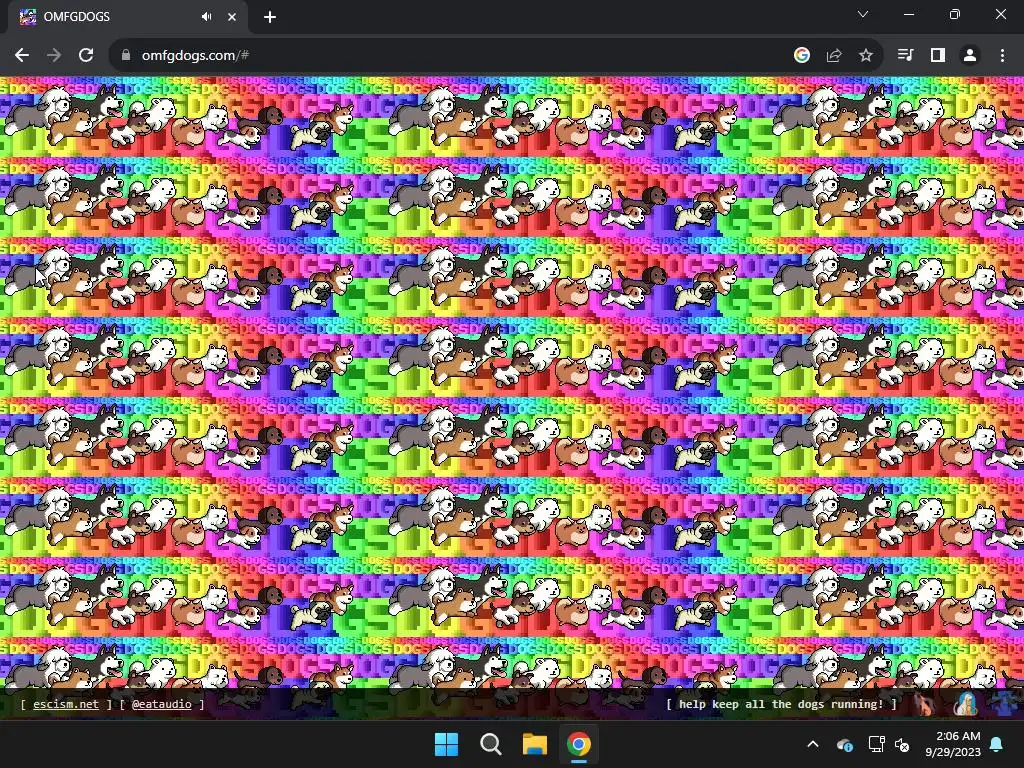Go forward with the forward arrow
Screen dimensions: 1024x768
54,56
